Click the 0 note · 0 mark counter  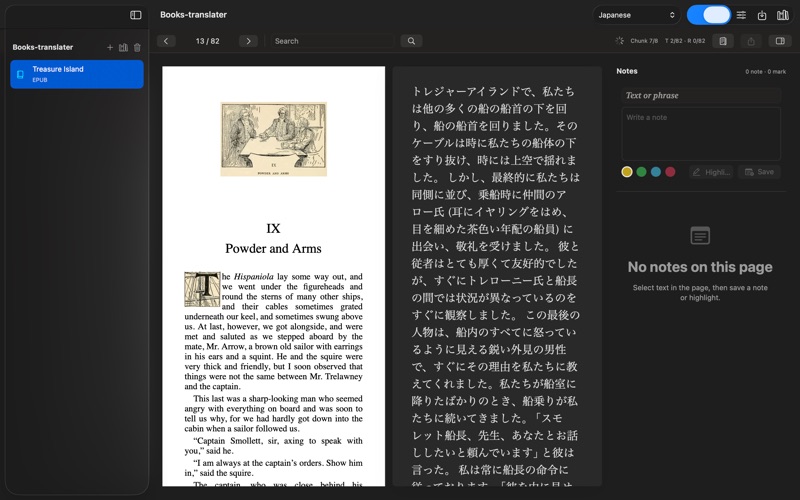[x=765, y=72]
